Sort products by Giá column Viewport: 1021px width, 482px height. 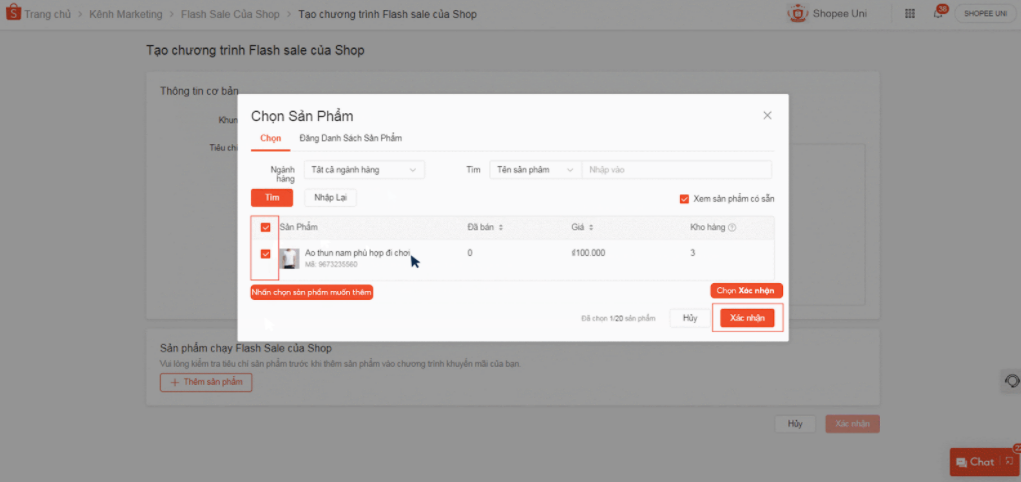592,227
